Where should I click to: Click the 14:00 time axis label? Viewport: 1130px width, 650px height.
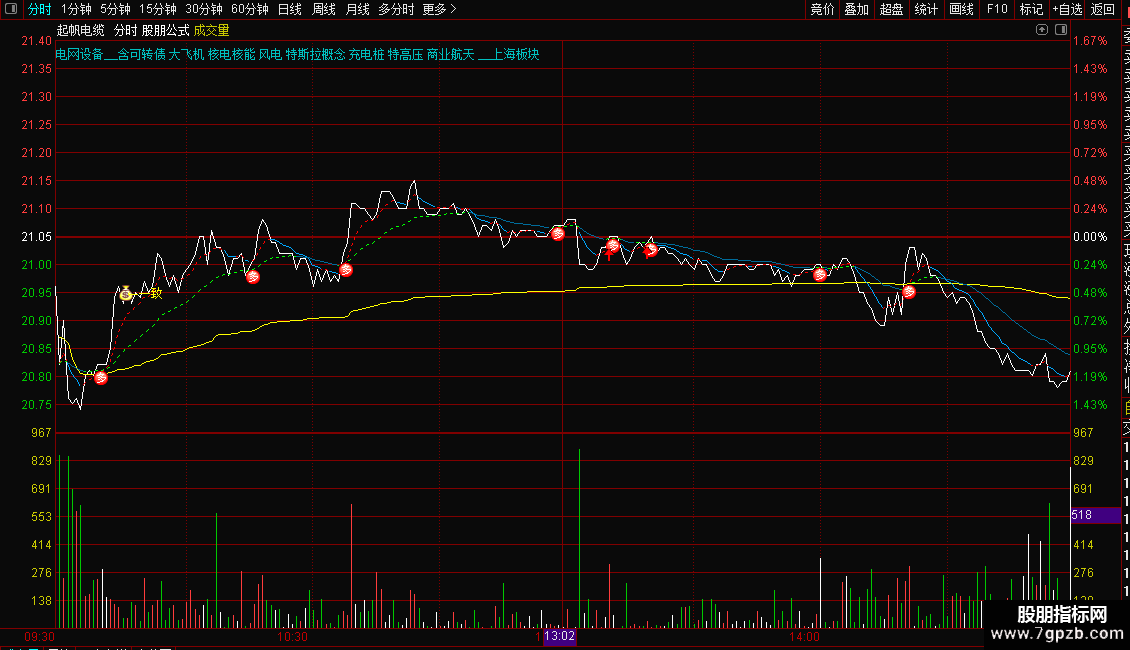tap(804, 637)
